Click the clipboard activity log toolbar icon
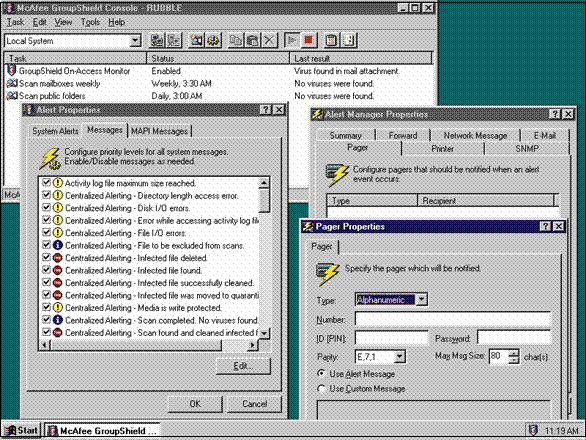Screen dimensions: 586x440 (331, 40)
